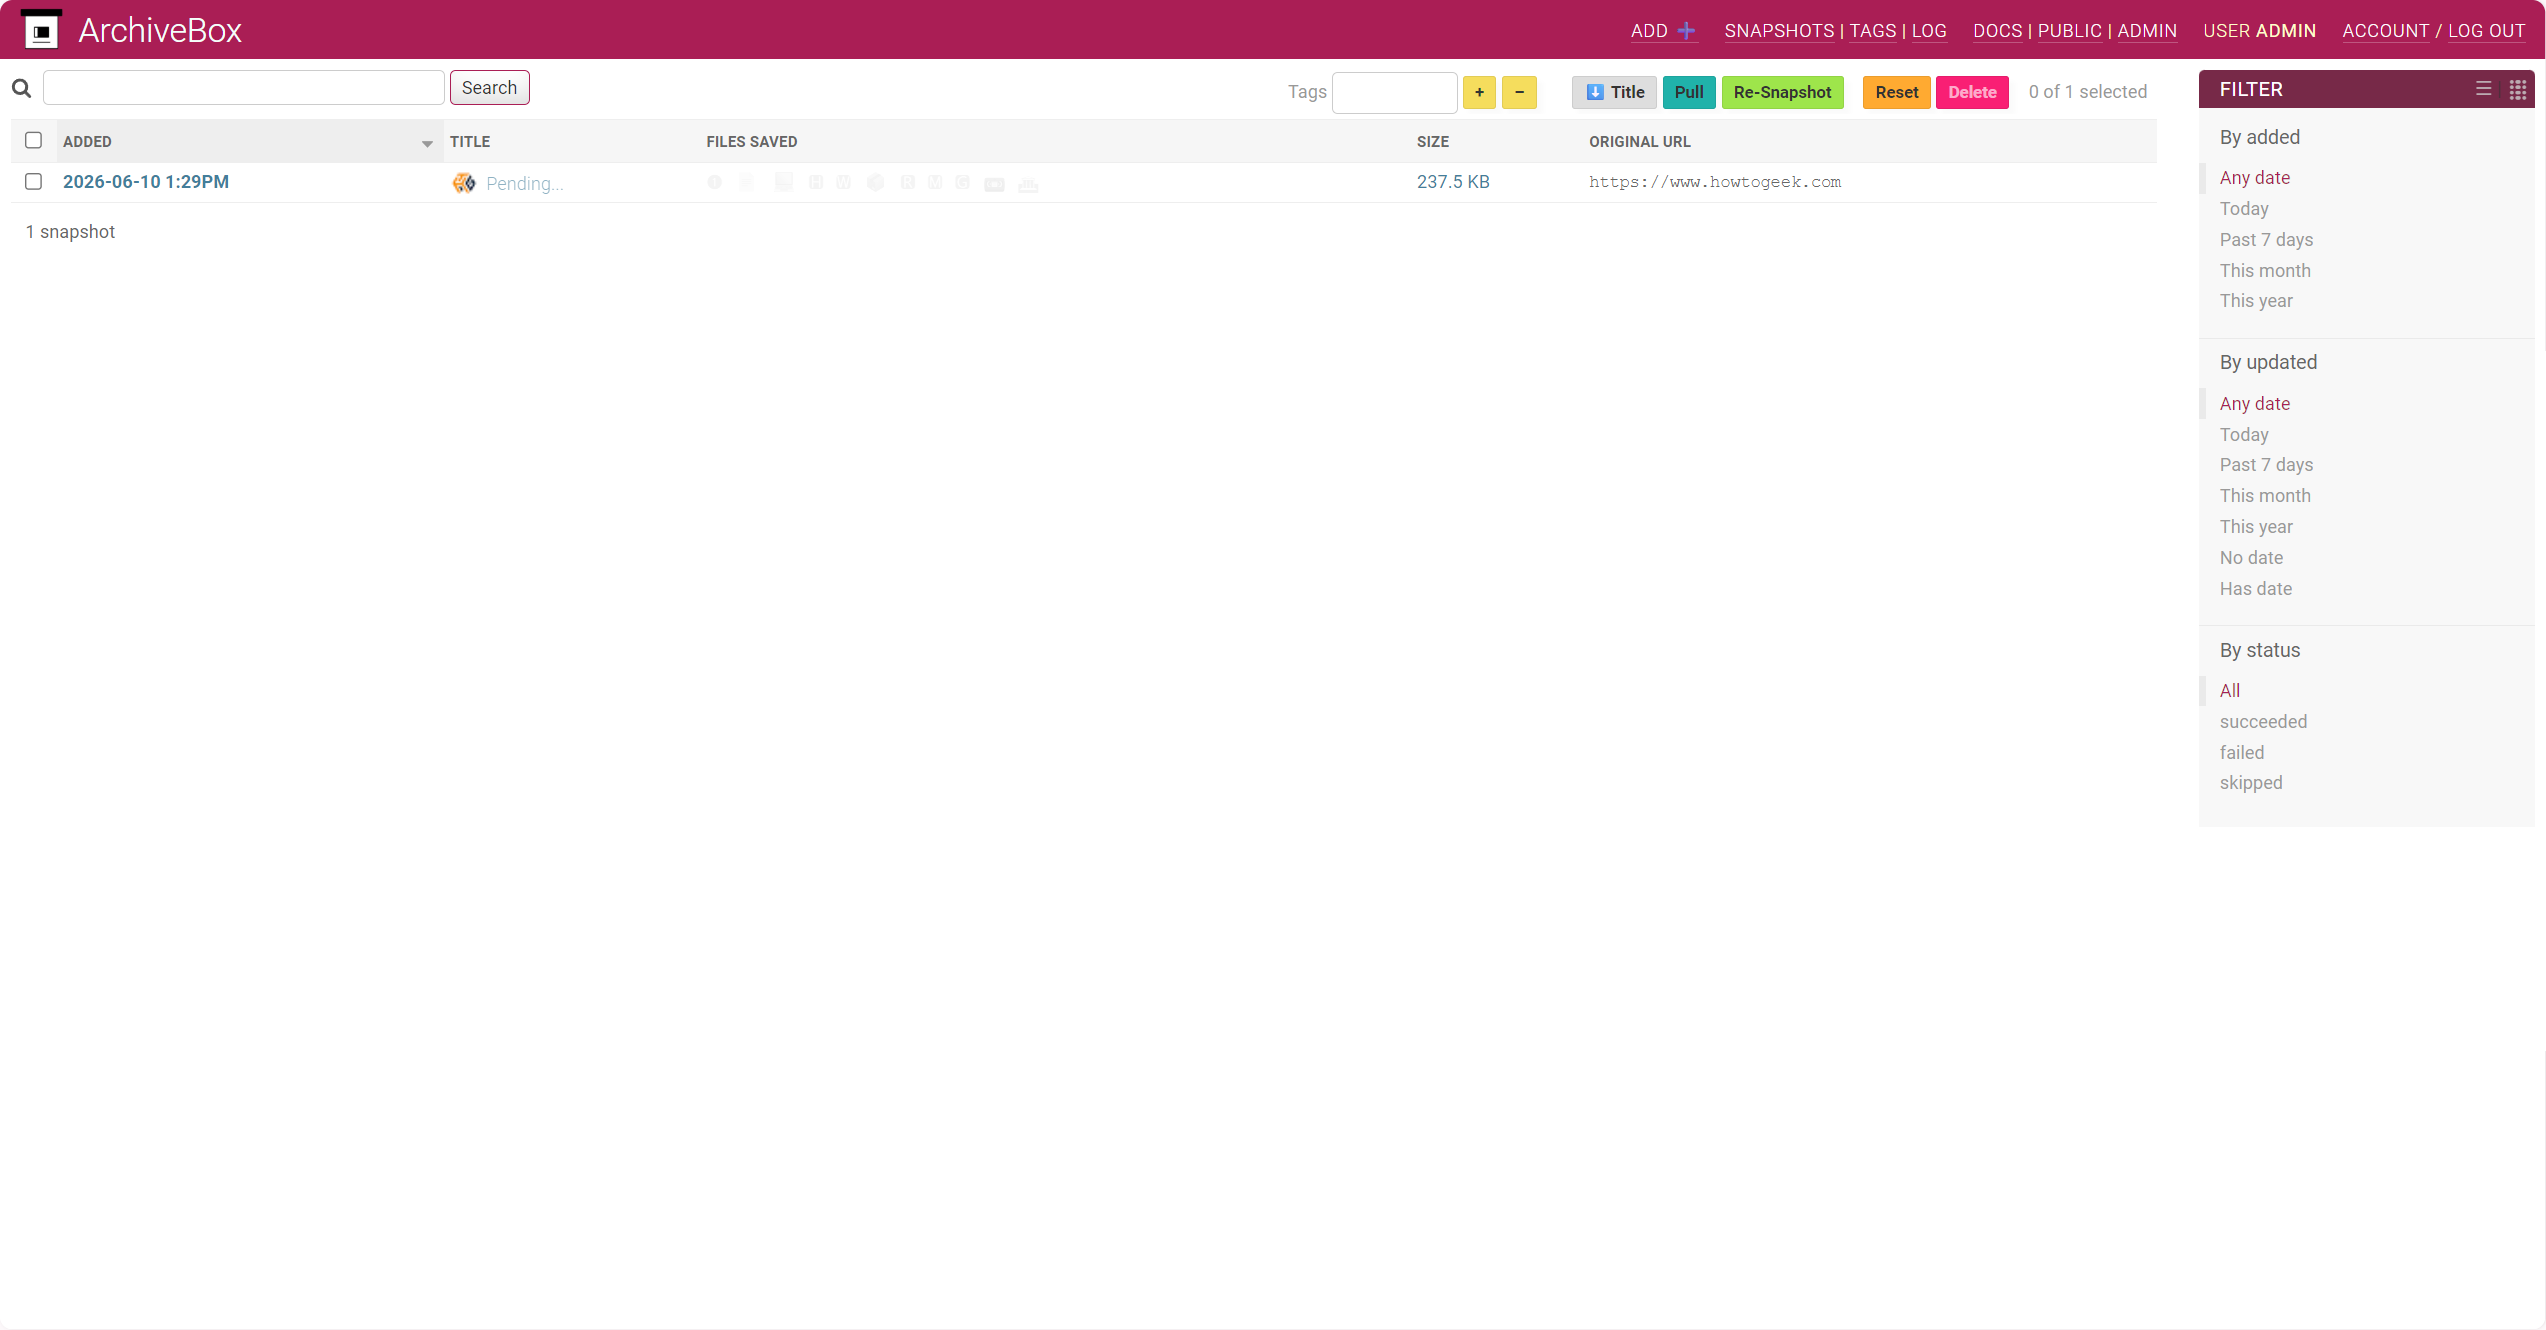
Task: Click the Pending... title link
Action: coord(525,184)
